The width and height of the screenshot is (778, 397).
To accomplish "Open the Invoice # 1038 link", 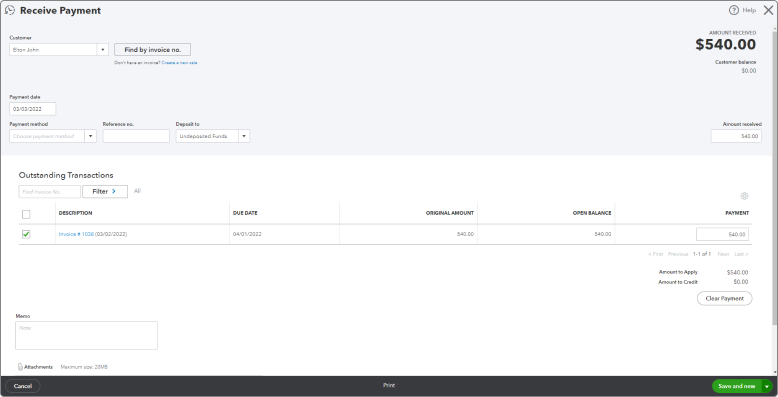I will pos(76,234).
